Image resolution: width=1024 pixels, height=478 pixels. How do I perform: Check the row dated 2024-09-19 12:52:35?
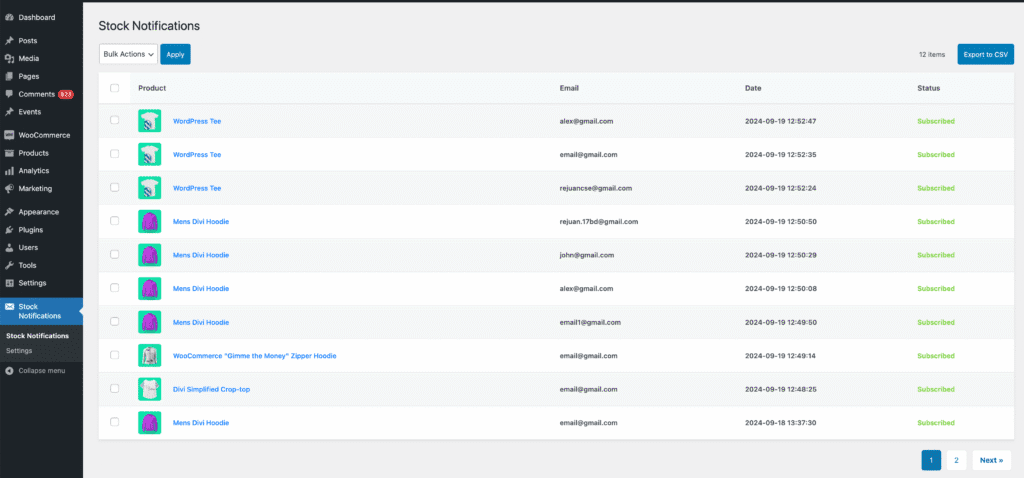pyautogui.click(x=115, y=153)
